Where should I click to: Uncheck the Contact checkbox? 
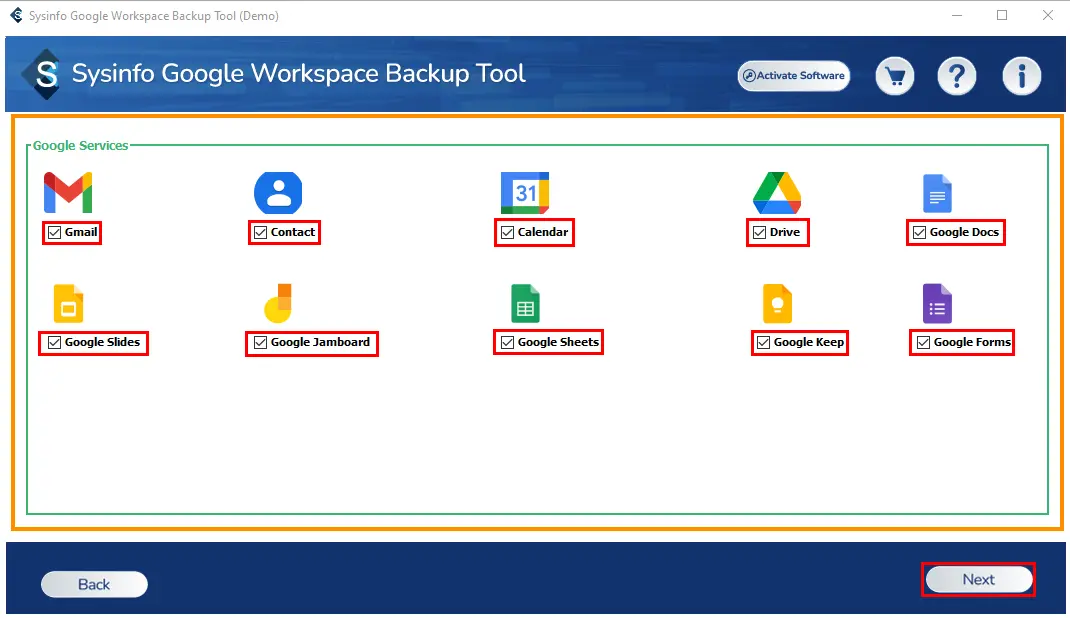260,233
